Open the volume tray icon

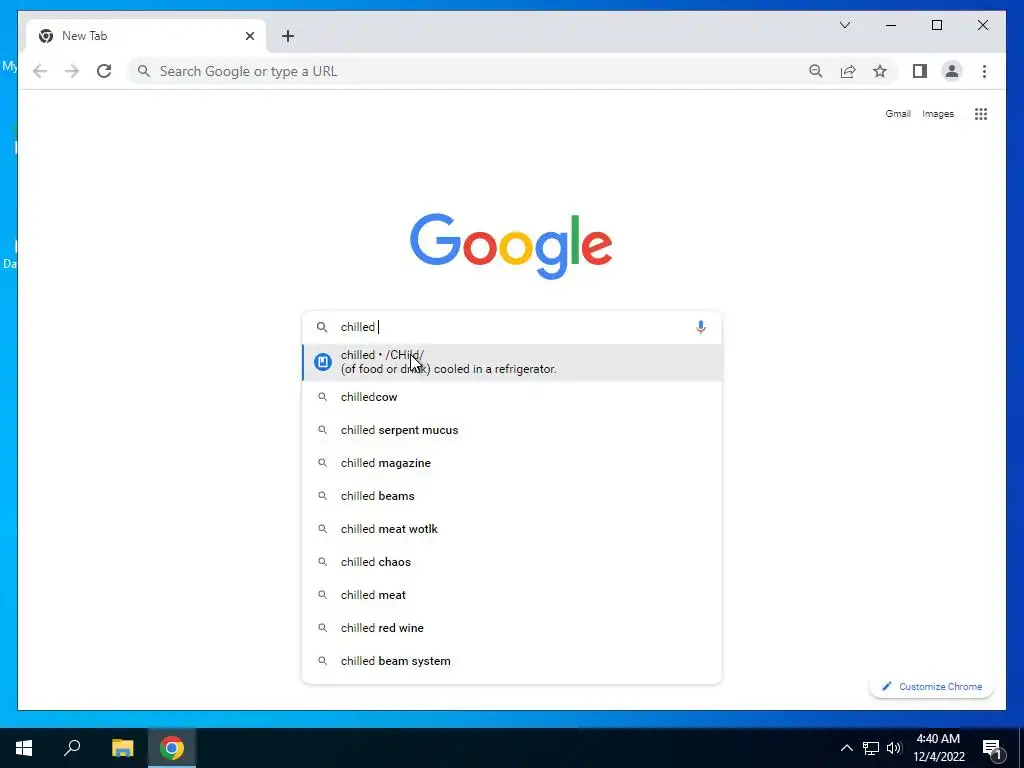tap(894, 748)
